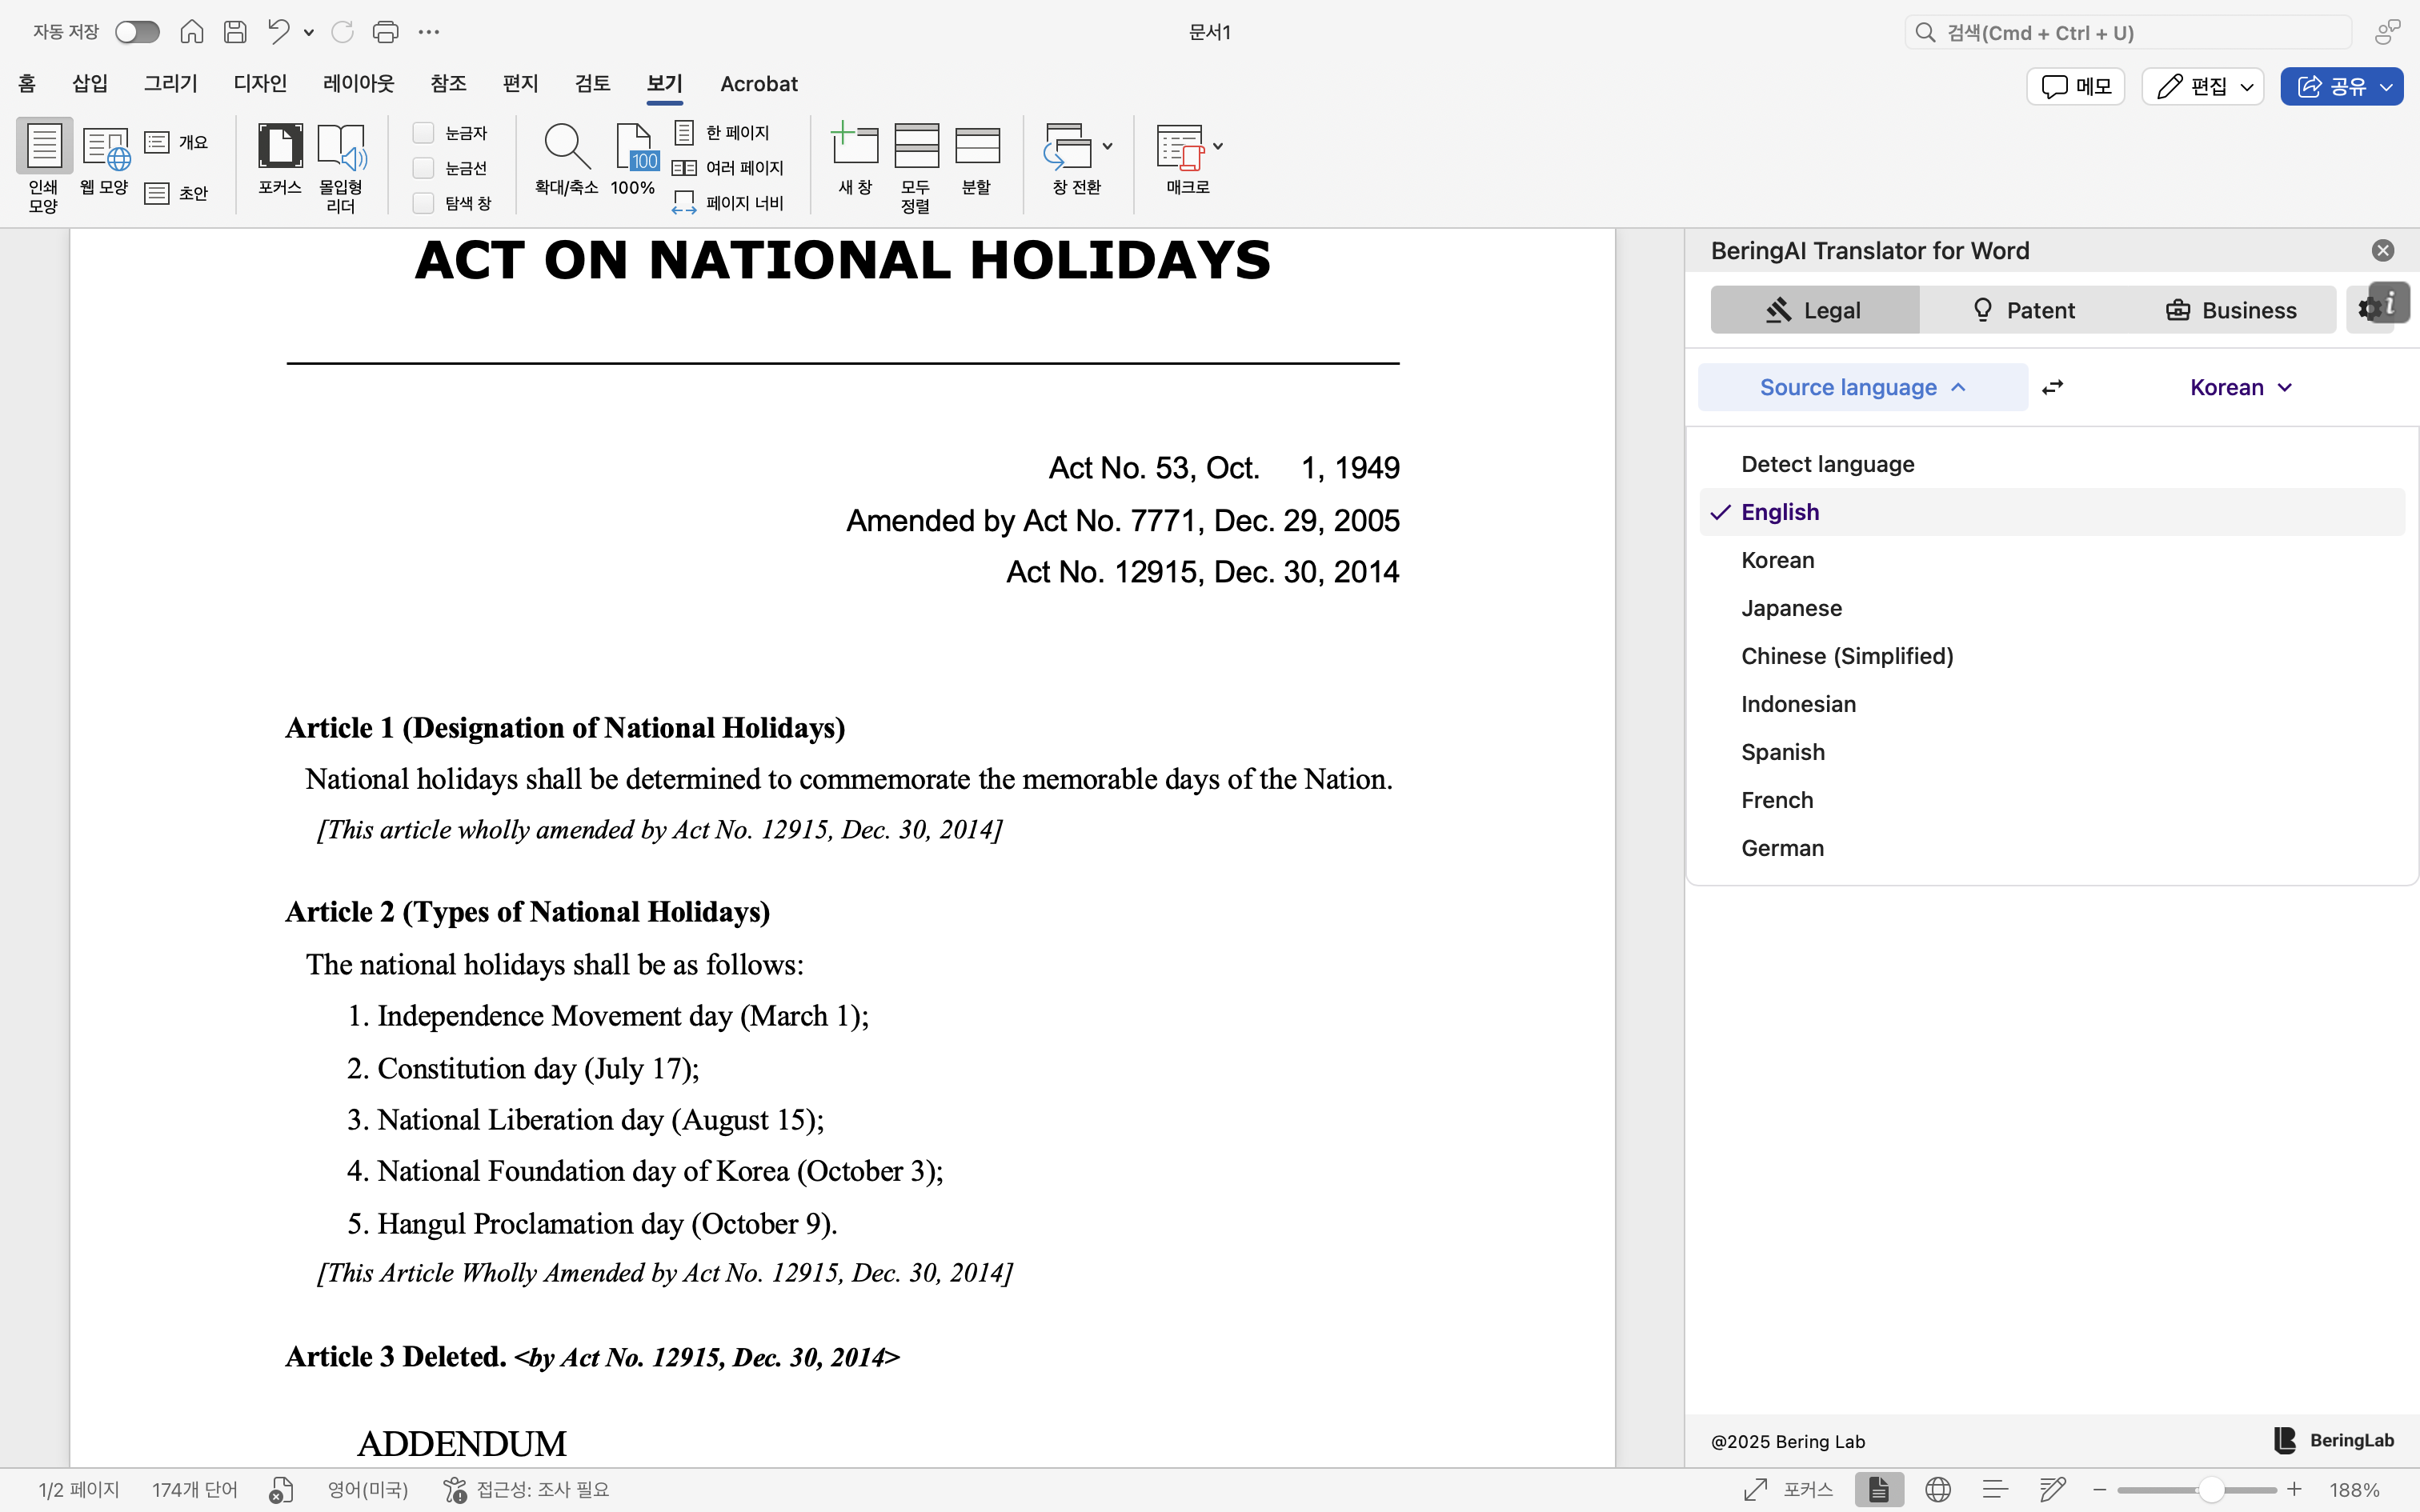The height and width of the screenshot is (1512, 2420).
Task: Open the Review (검토) tab
Action: tap(592, 84)
